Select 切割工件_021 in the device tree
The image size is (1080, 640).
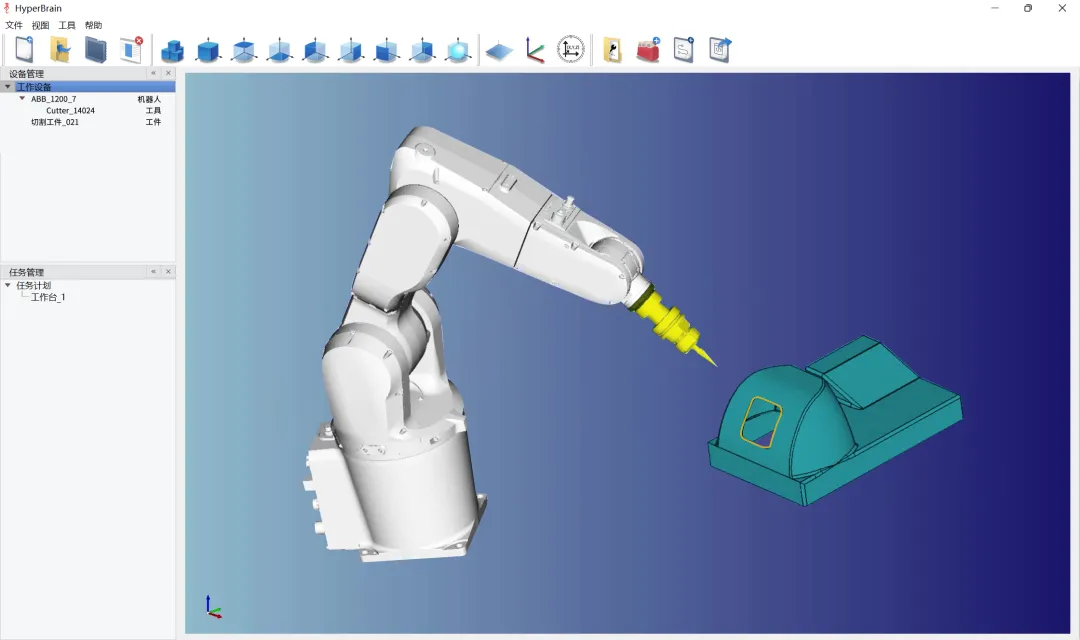[55, 122]
